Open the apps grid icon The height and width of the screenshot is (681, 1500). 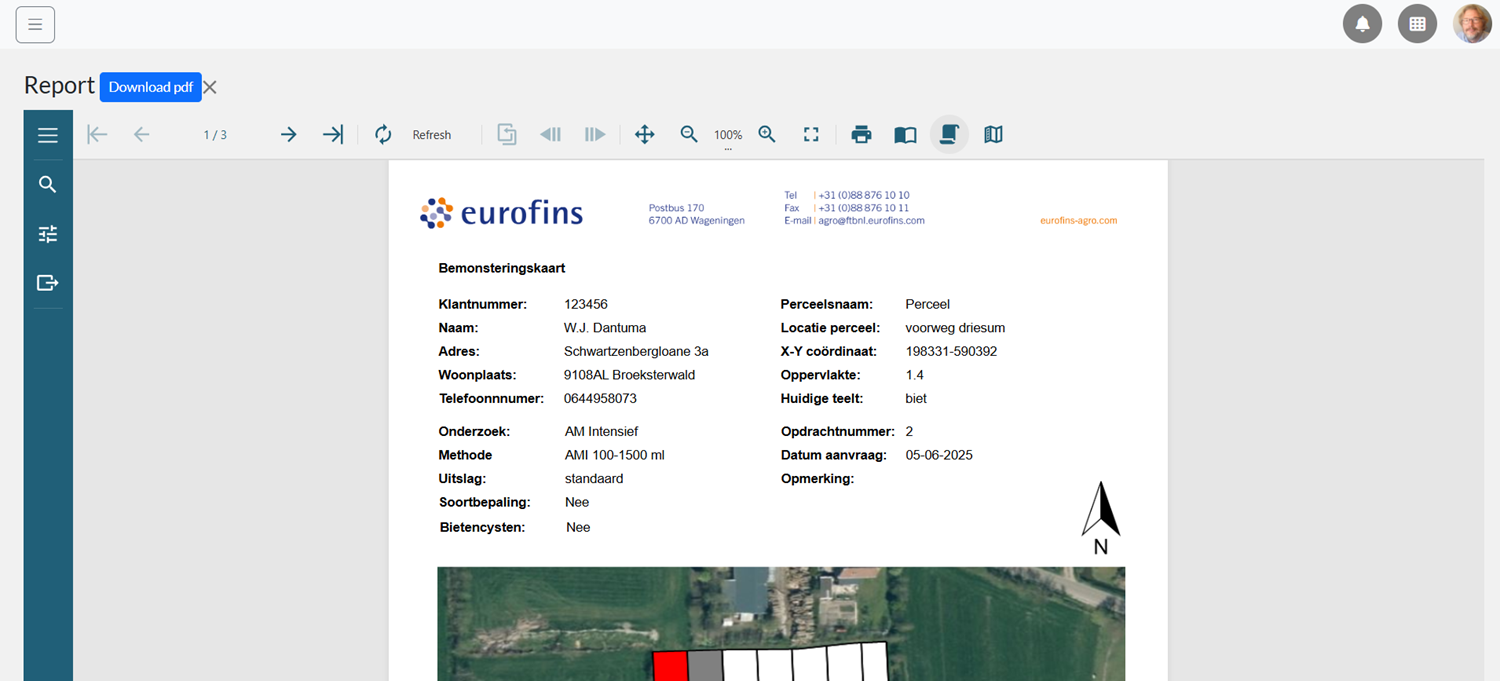(x=1417, y=24)
